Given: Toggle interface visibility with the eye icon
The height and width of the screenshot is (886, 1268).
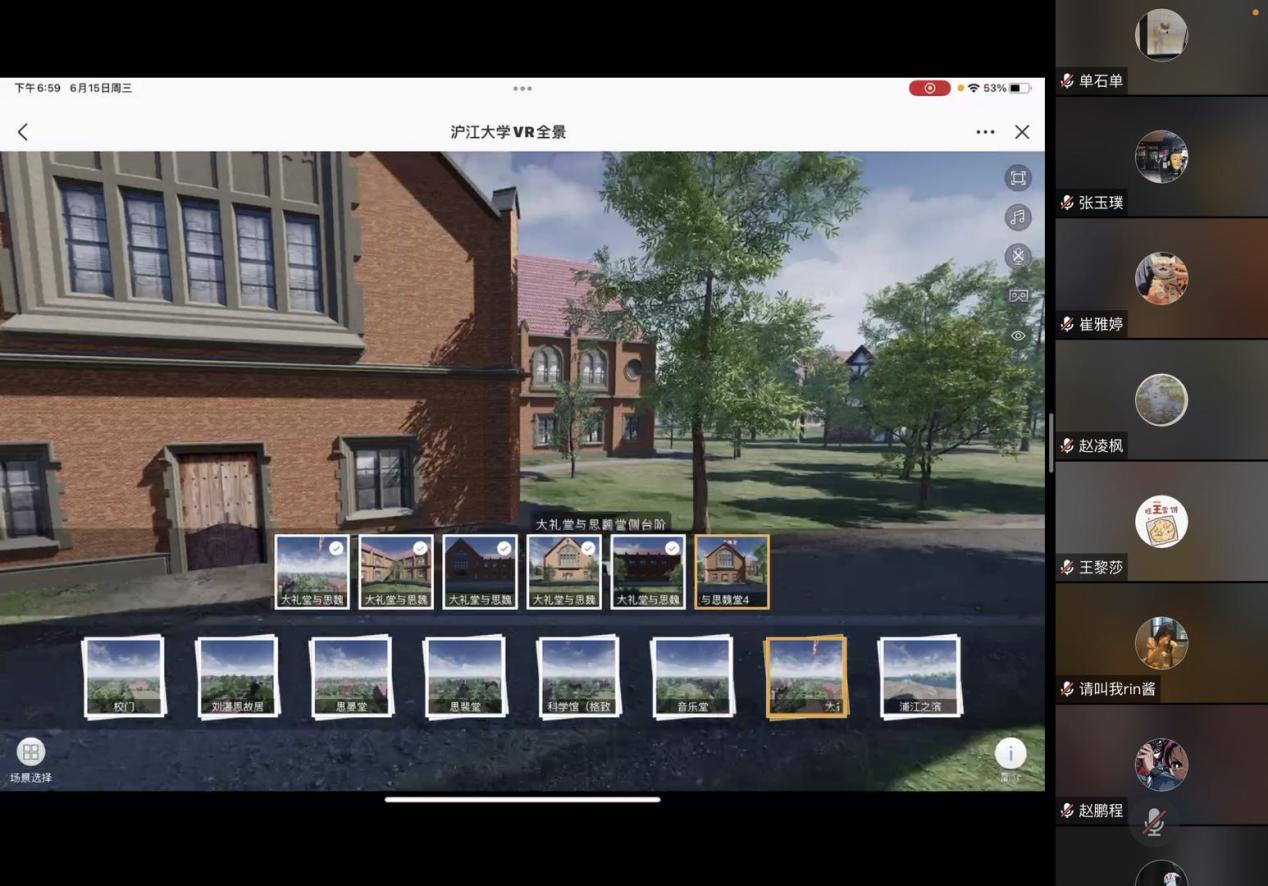Looking at the screenshot, I should [x=1018, y=336].
